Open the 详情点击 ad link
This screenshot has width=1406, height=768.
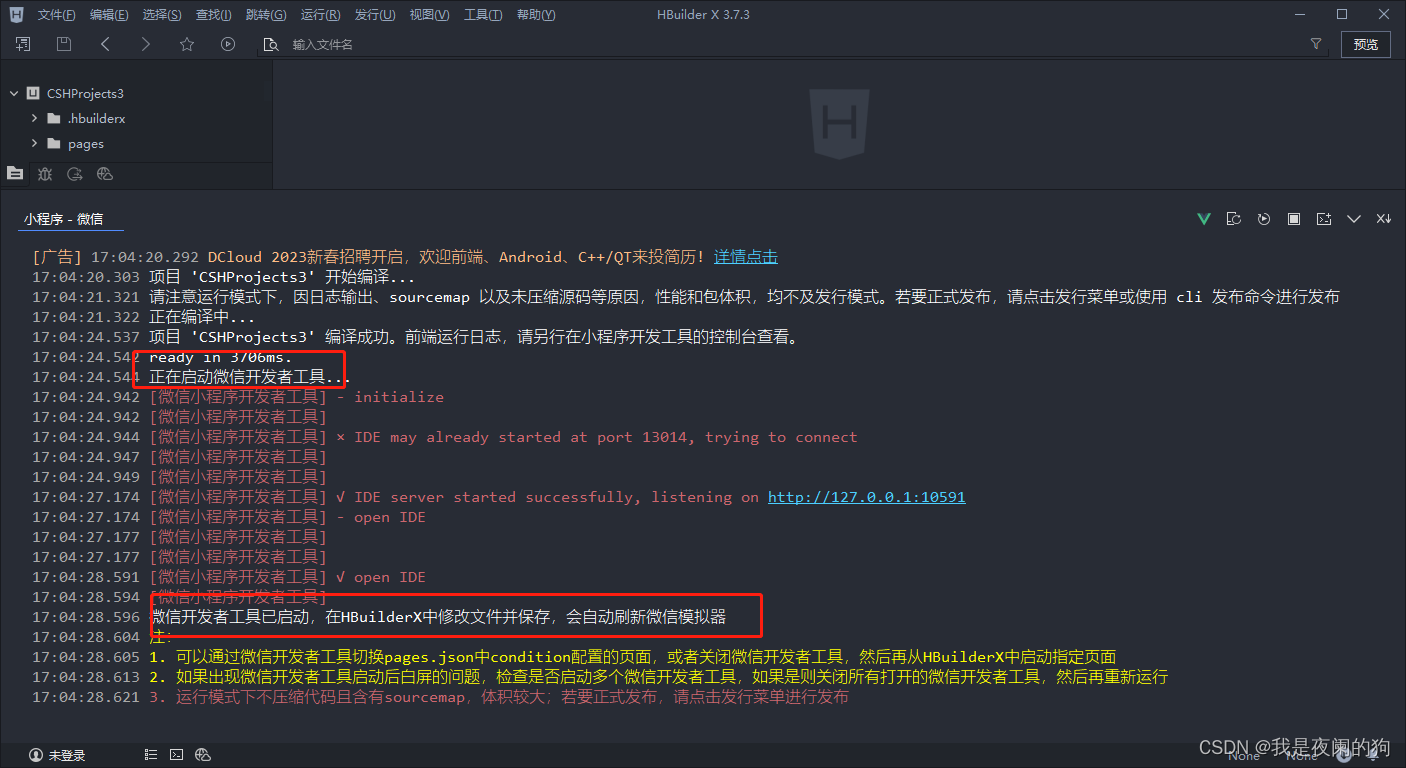coord(745,257)
